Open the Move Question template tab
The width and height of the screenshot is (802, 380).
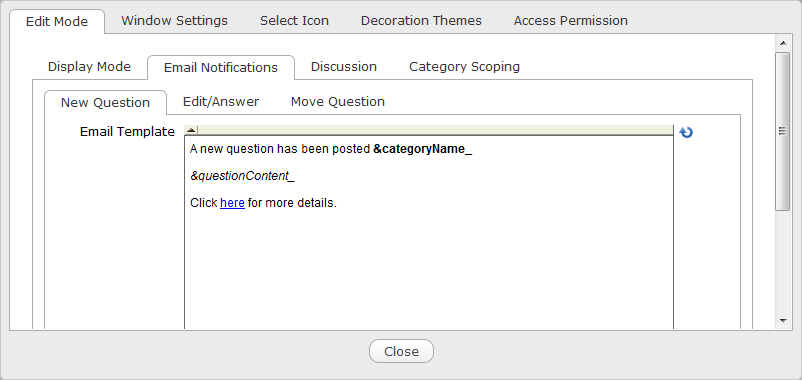[338, 102]
